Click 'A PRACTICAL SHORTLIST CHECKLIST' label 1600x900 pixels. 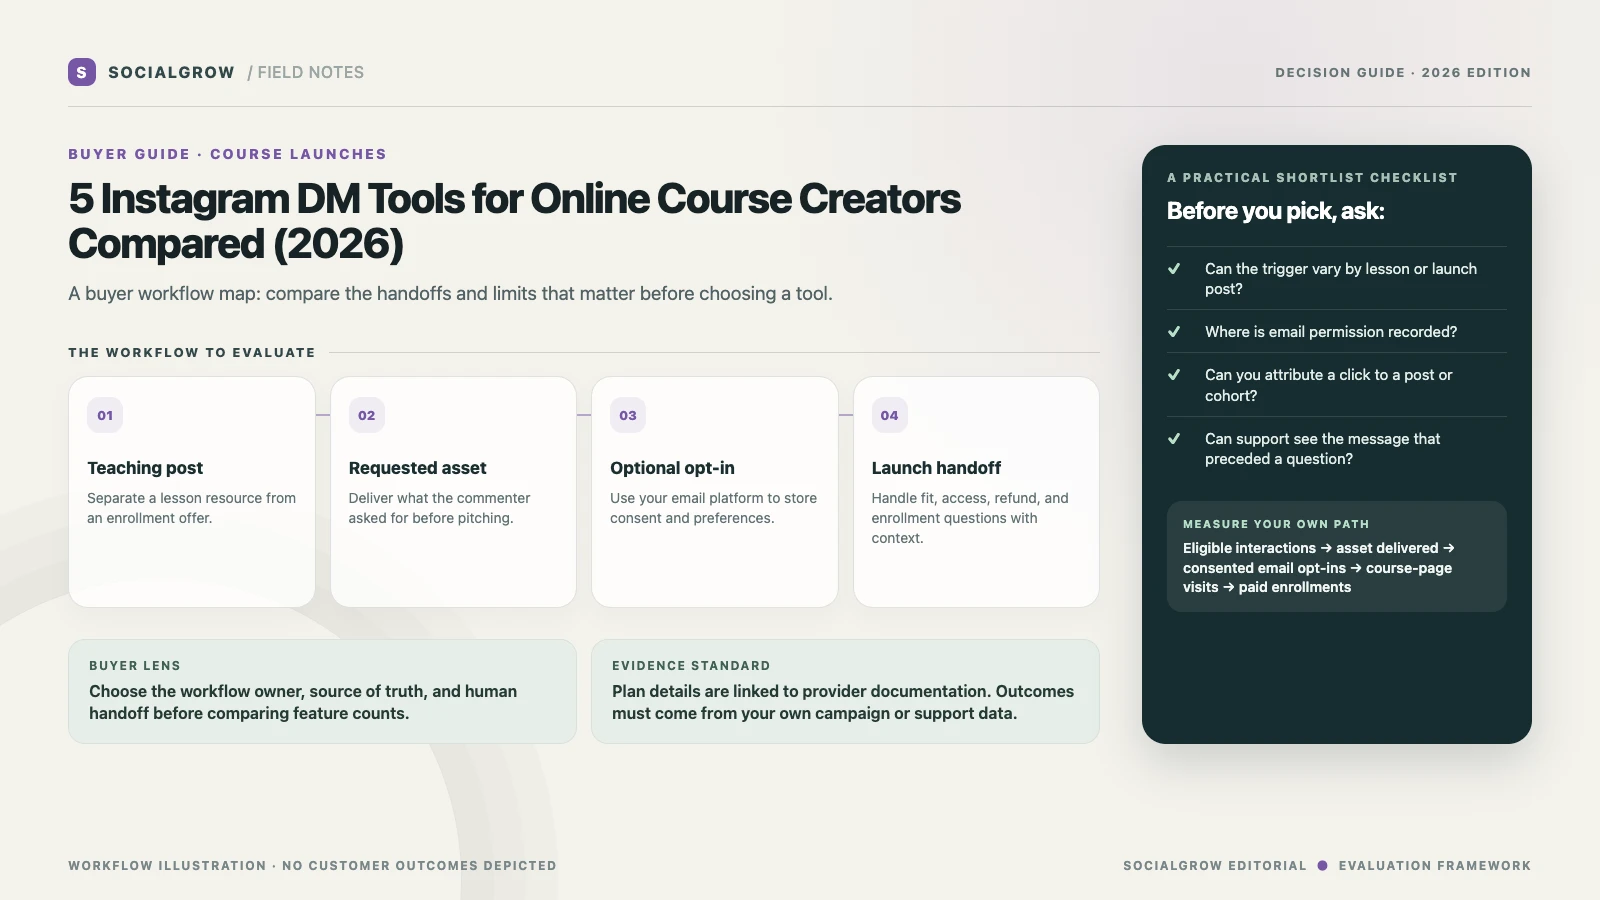[1312, 178]
